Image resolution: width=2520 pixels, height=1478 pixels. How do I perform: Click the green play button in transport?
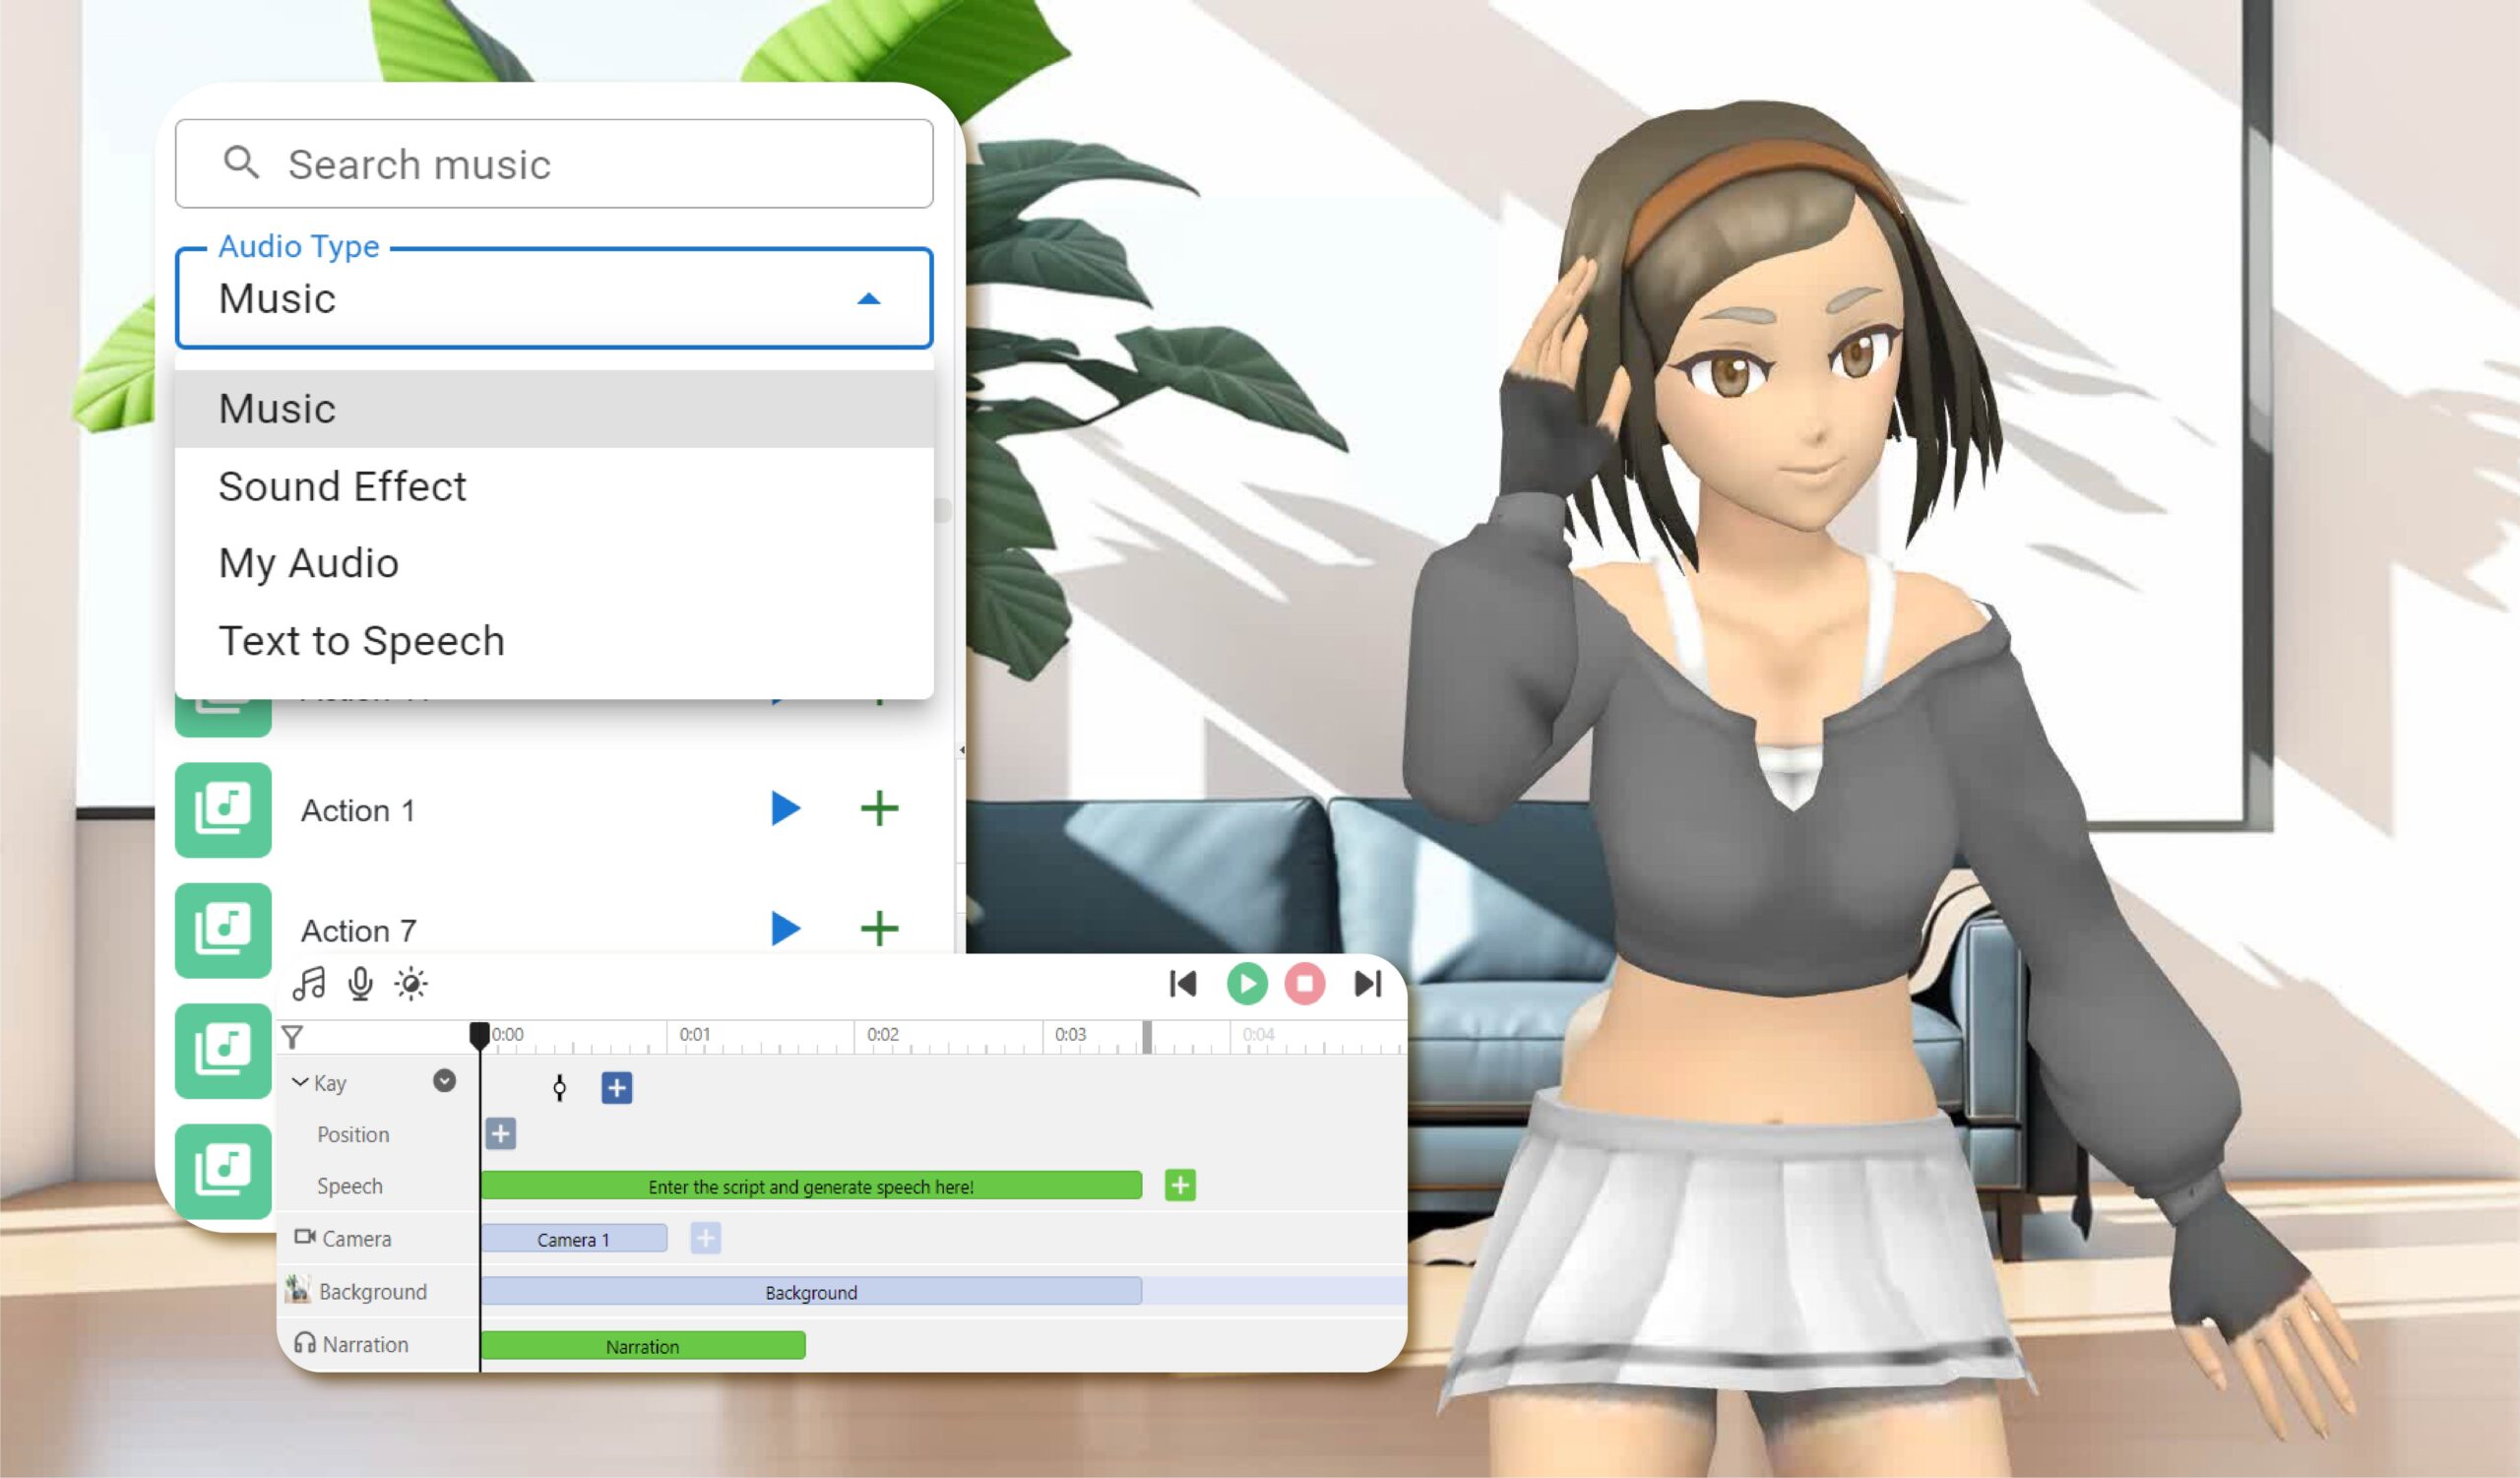[1248, 984]
